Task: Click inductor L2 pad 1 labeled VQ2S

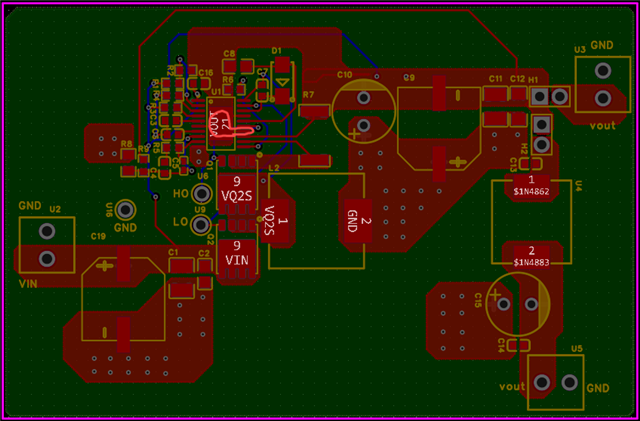Action: 275,221
